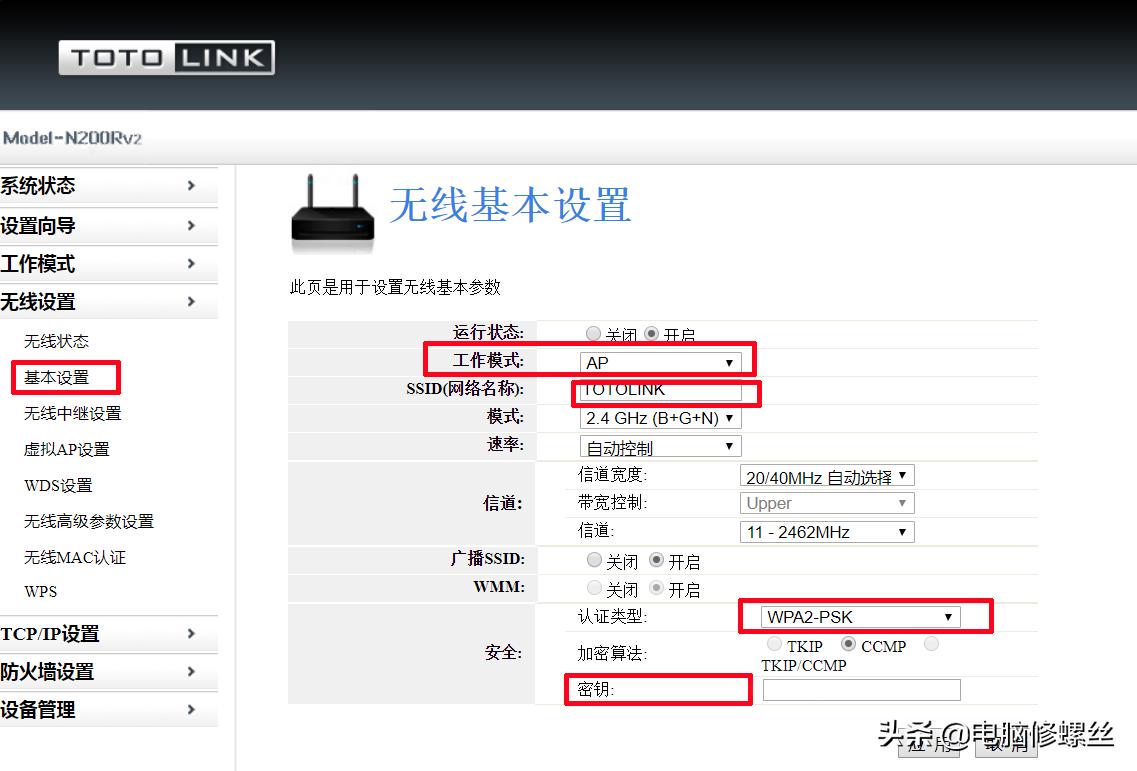This screenshot has width=1137, height=771.
Task: Open the 带宽控制 dropdown showing Upper
Action: pyautogui.click(x=826, y=503)
